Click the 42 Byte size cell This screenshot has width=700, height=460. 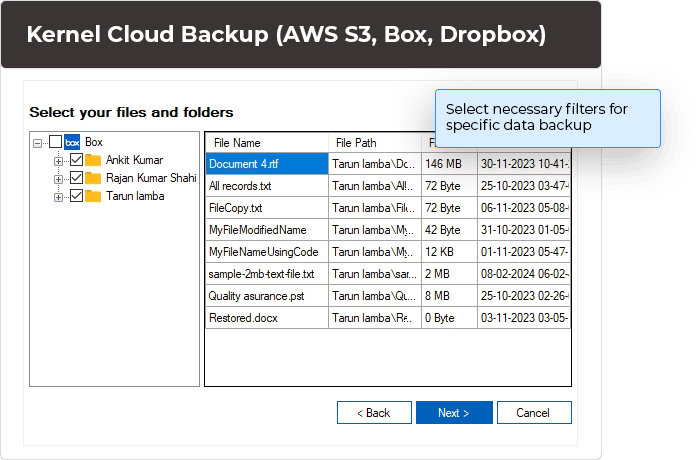tap(449, 230)
